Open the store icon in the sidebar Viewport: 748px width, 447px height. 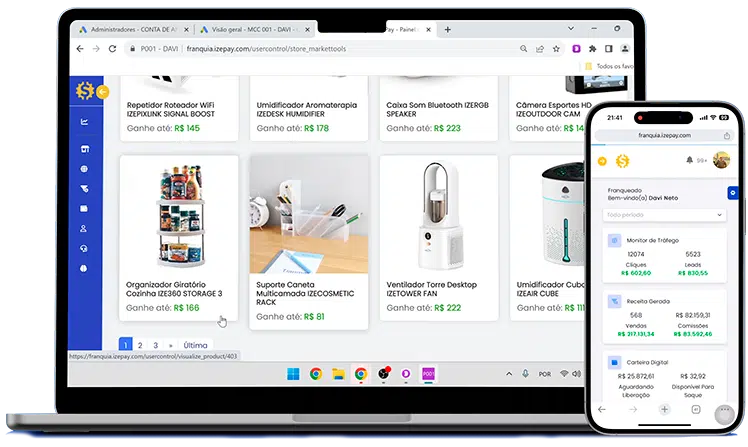tap(84, 149)
